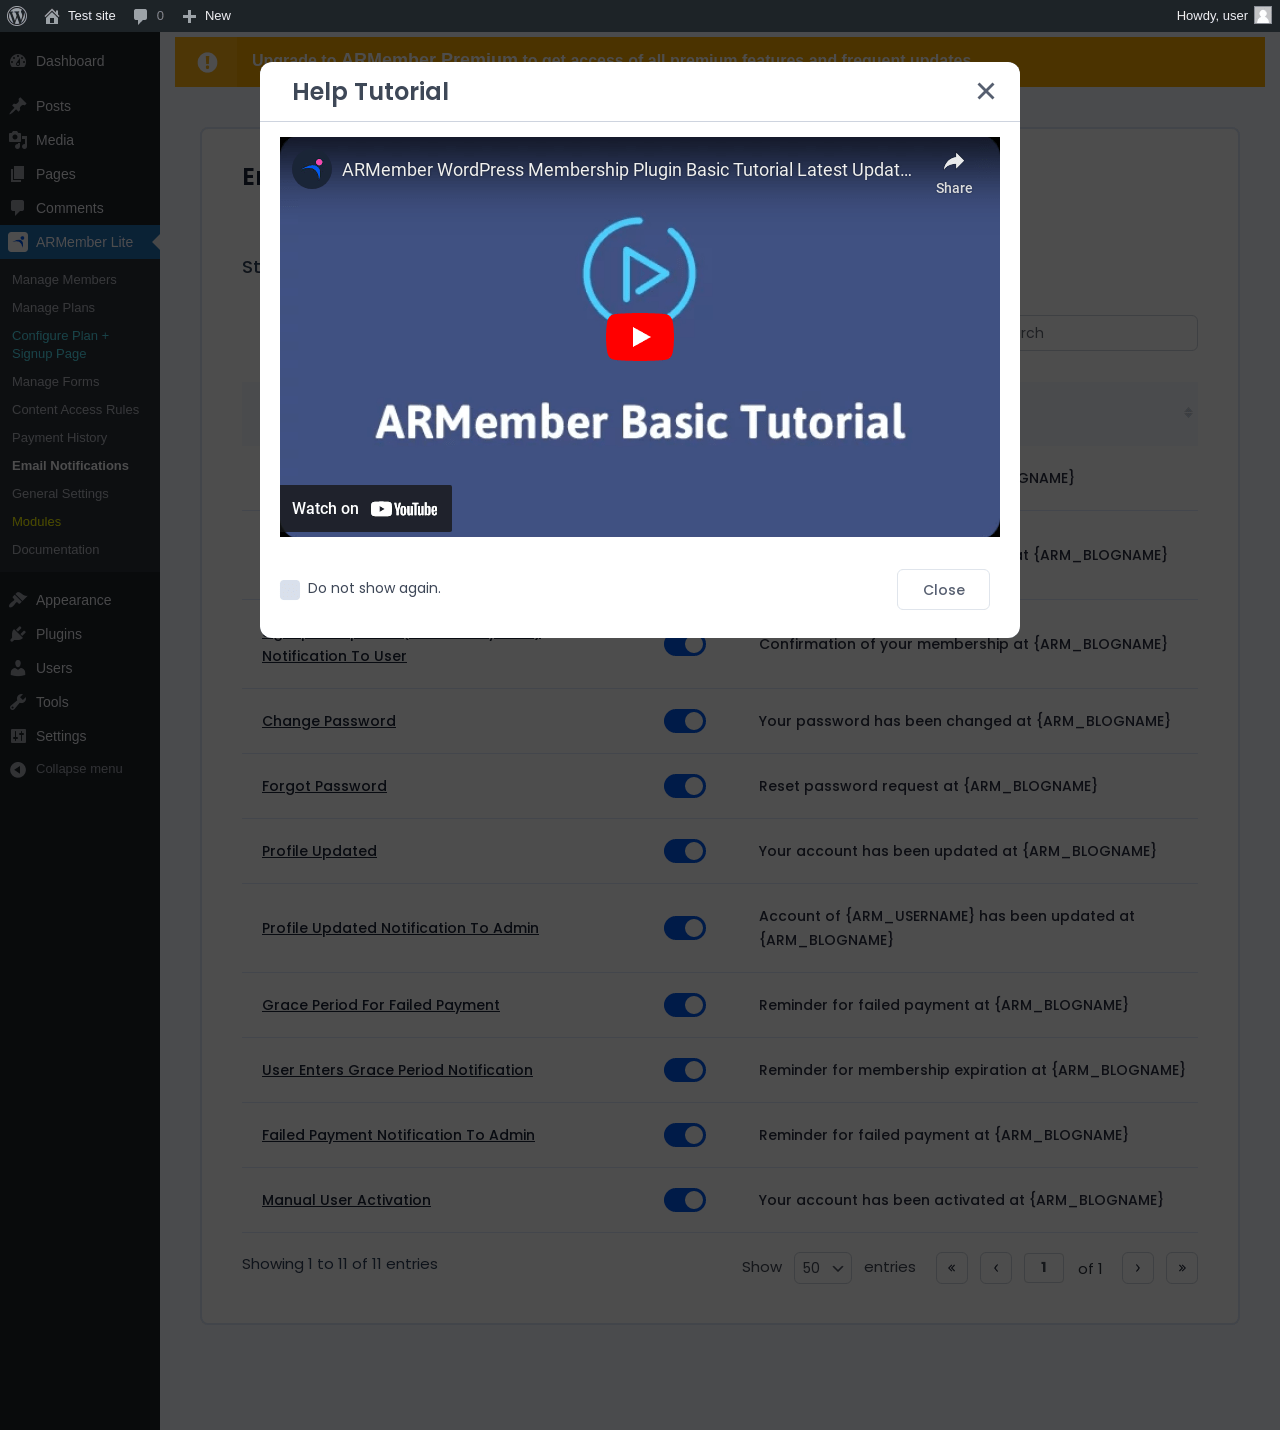Click the warning icon in upgrade banner
The height and width of the screenshot is (1430, 1280).
[208, 62]
